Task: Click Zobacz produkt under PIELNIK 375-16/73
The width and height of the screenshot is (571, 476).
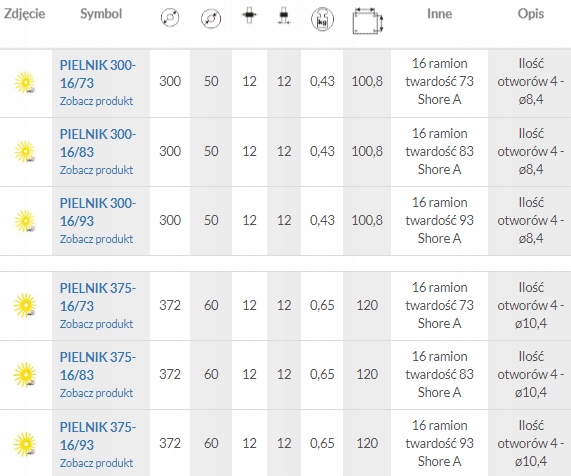Action: tap(97, 324)
